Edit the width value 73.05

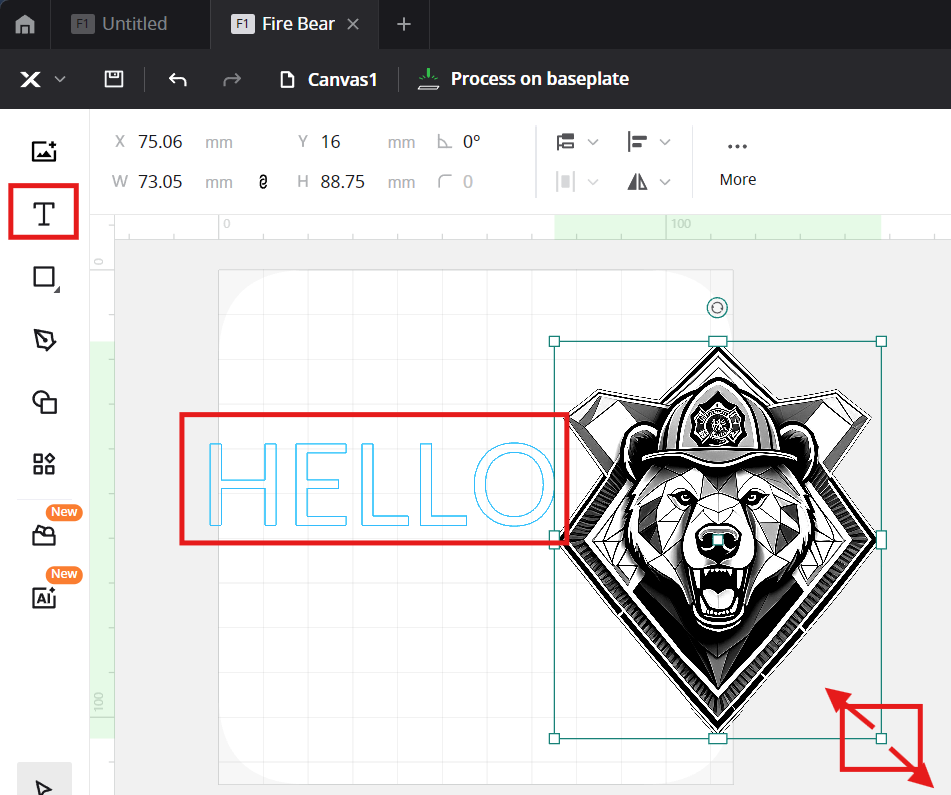pyautogui.click(x=160, y=182)
